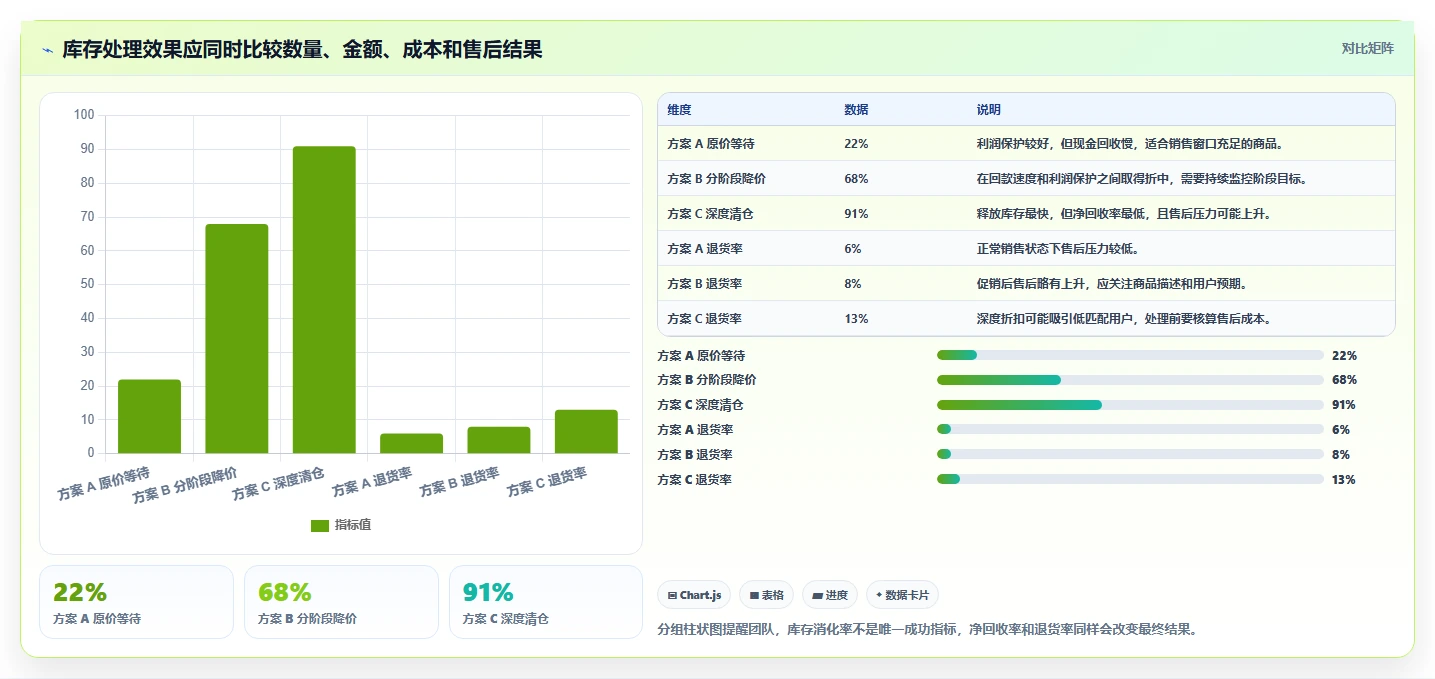Click the 进度 tag chip

830,595
